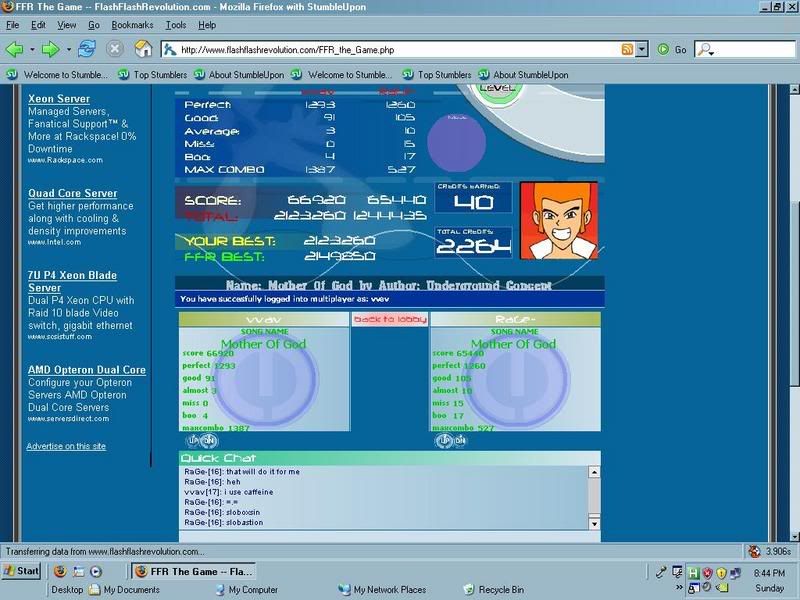The height and width of the screenshot is (600, 800).
Task: Reload the page with the refresh icon
Action: [88, 48]
